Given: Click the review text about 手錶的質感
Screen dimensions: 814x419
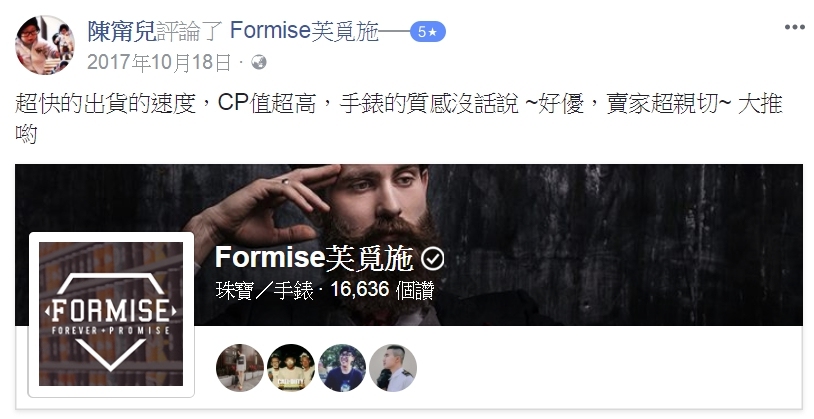Looking at the screenshot, I should coord(399,118).
